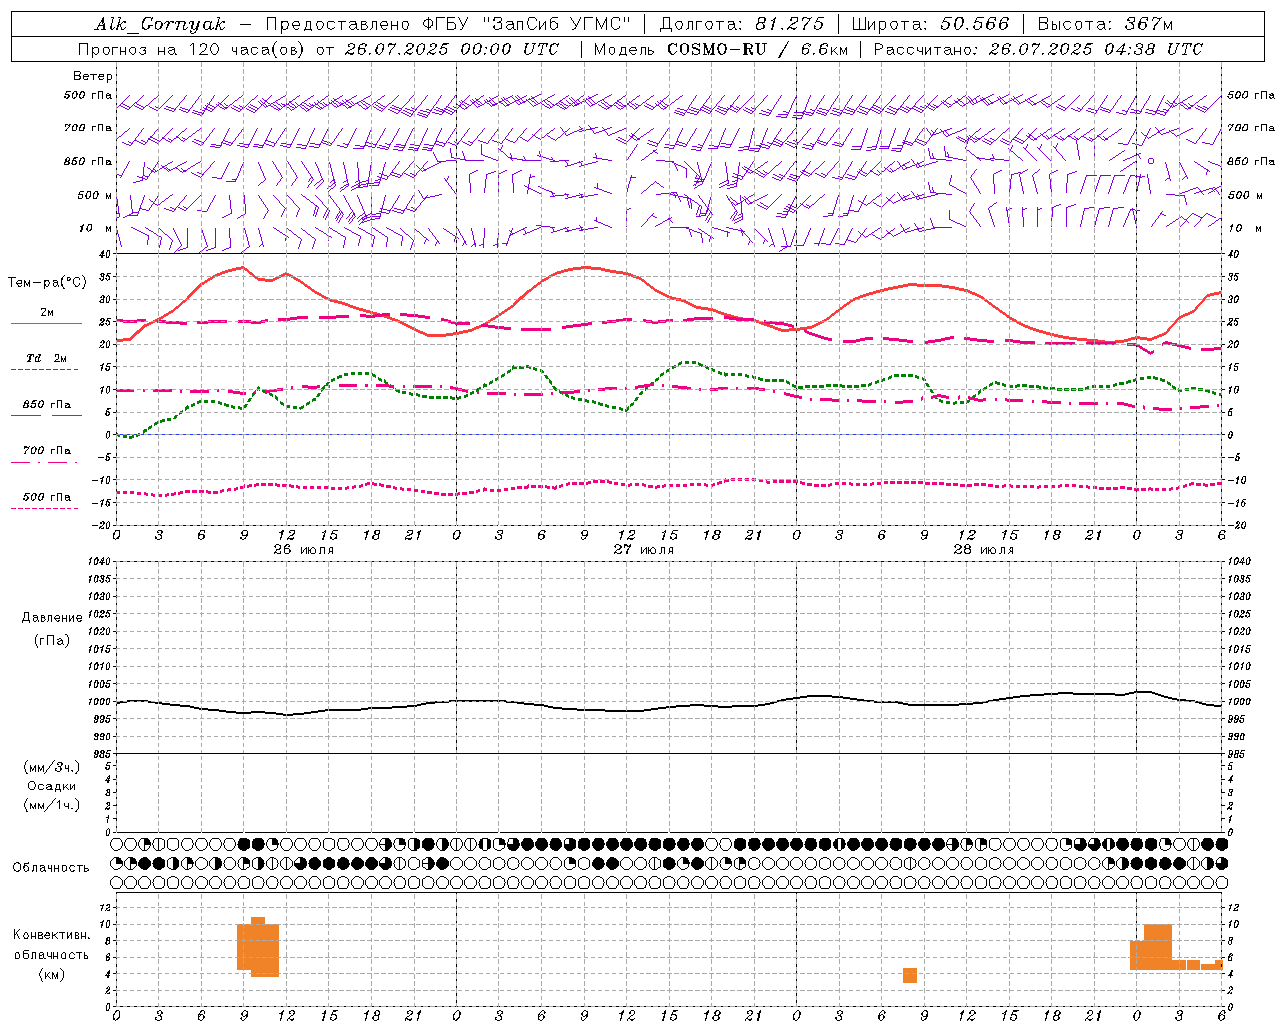The image size is (1280, 1024).
Task: Click the '850 гПа' entry in temperature legend
Action: (47, 405)
